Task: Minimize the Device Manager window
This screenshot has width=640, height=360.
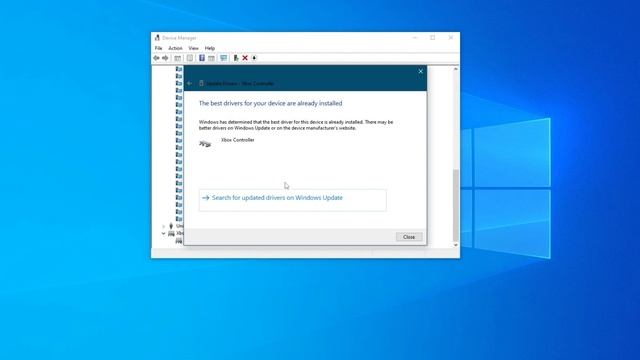Action: [415, 38]
